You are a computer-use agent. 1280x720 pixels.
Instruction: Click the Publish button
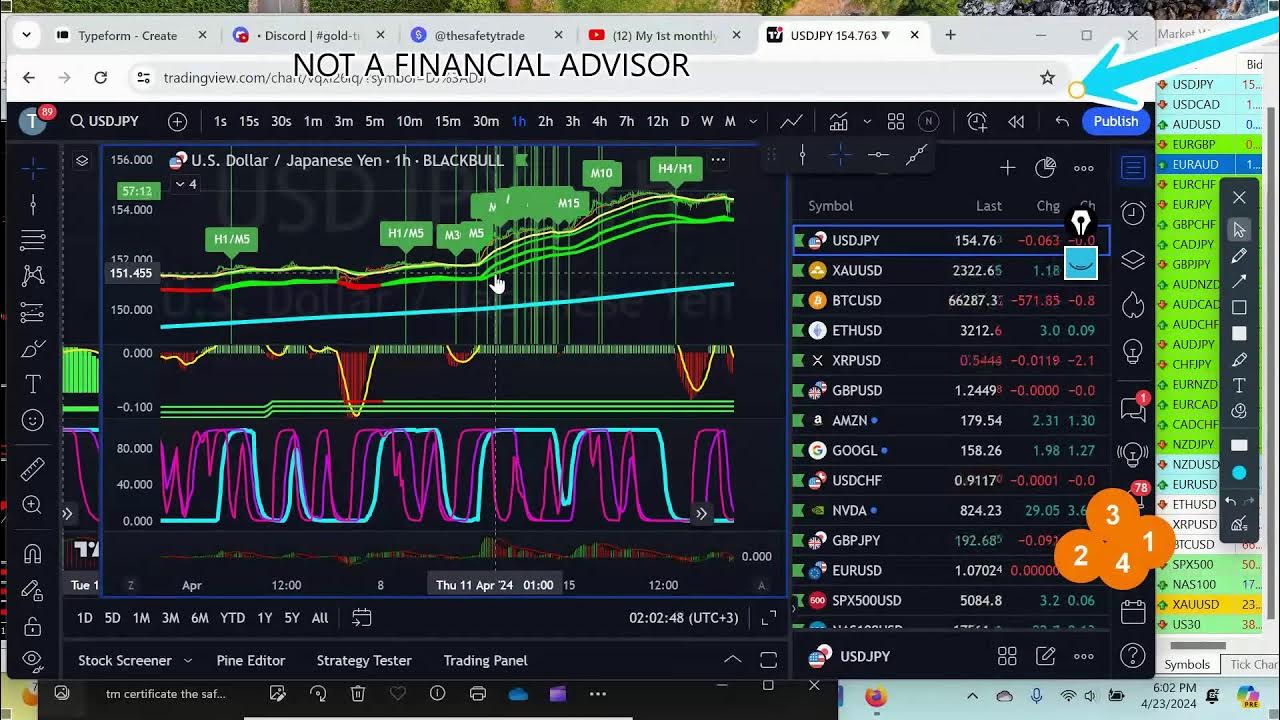point(1115,121)
